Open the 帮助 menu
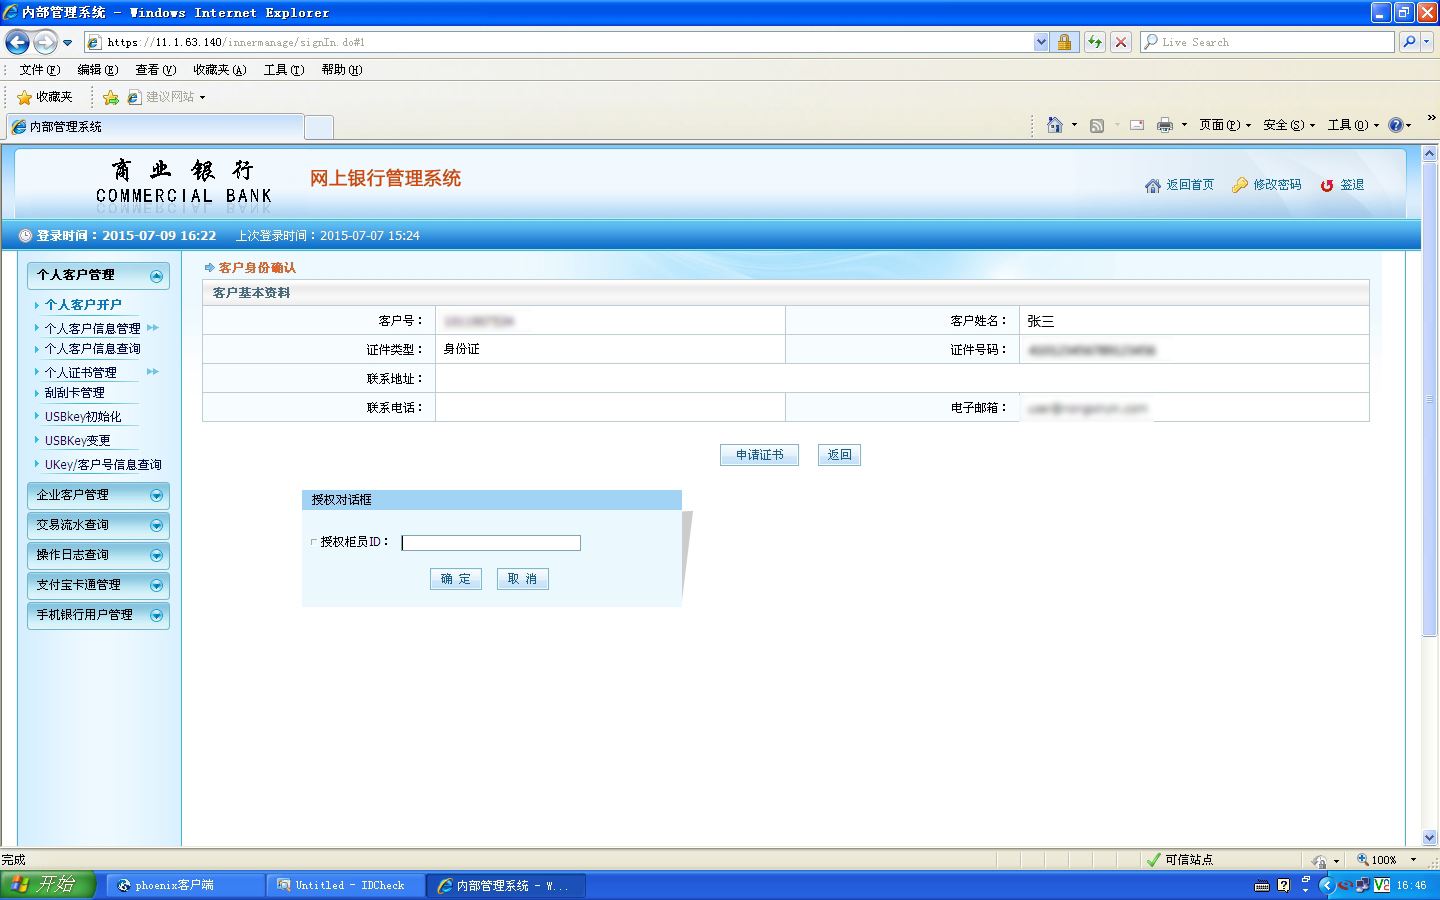This screenshot has height=900, width=1440. (341, 70)
